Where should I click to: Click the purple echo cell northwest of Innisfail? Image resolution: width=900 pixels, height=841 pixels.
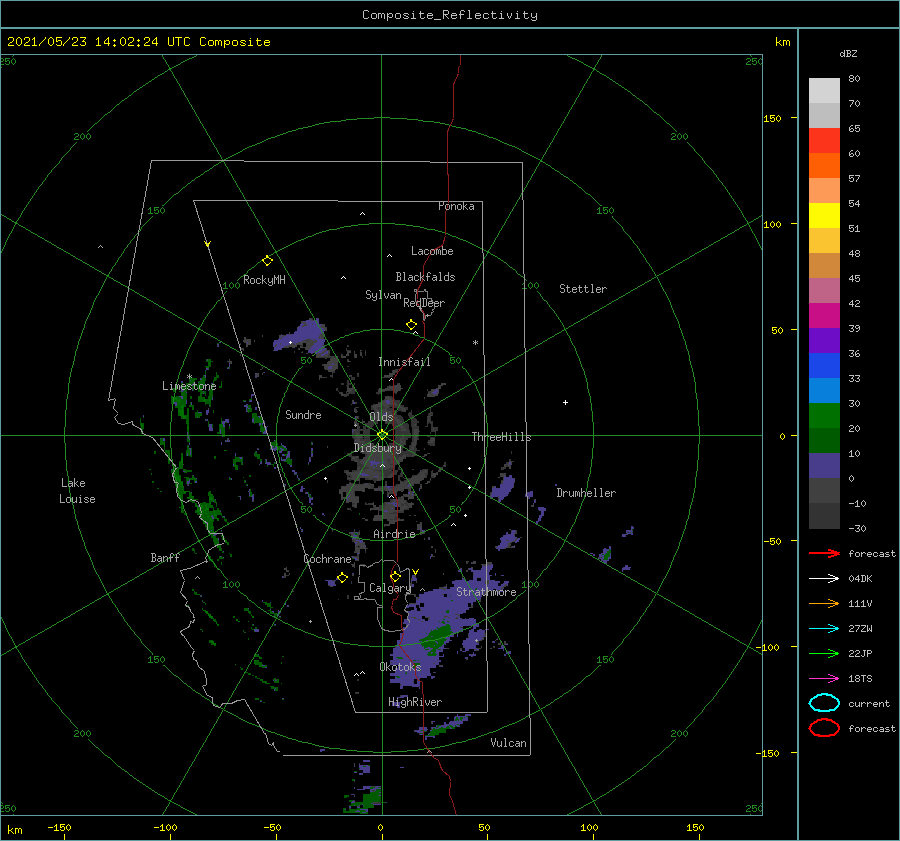click(x=300, y=335)
